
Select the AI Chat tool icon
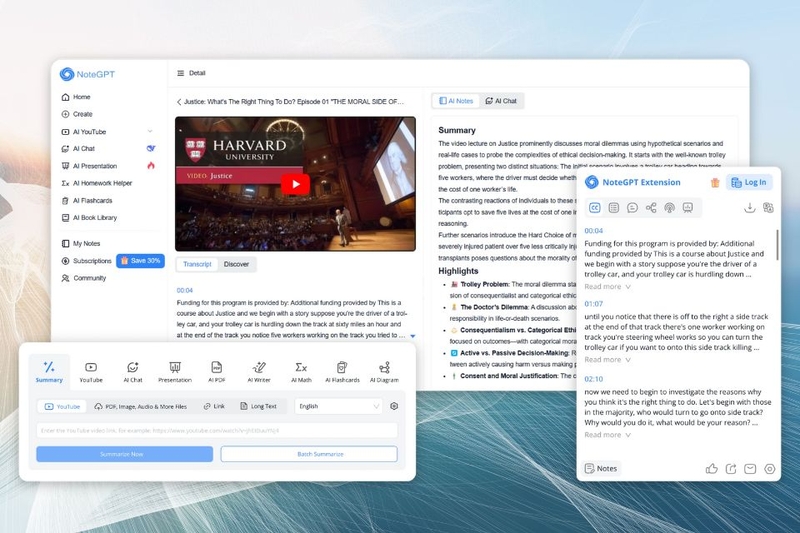pyautogui.click(x=133, y=372)
